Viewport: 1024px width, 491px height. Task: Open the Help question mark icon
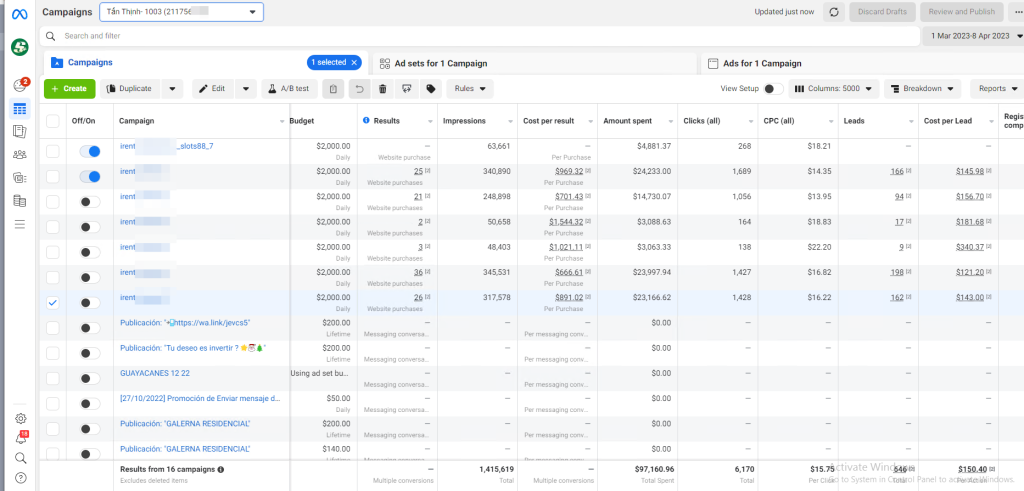click(x=20, y=477)
